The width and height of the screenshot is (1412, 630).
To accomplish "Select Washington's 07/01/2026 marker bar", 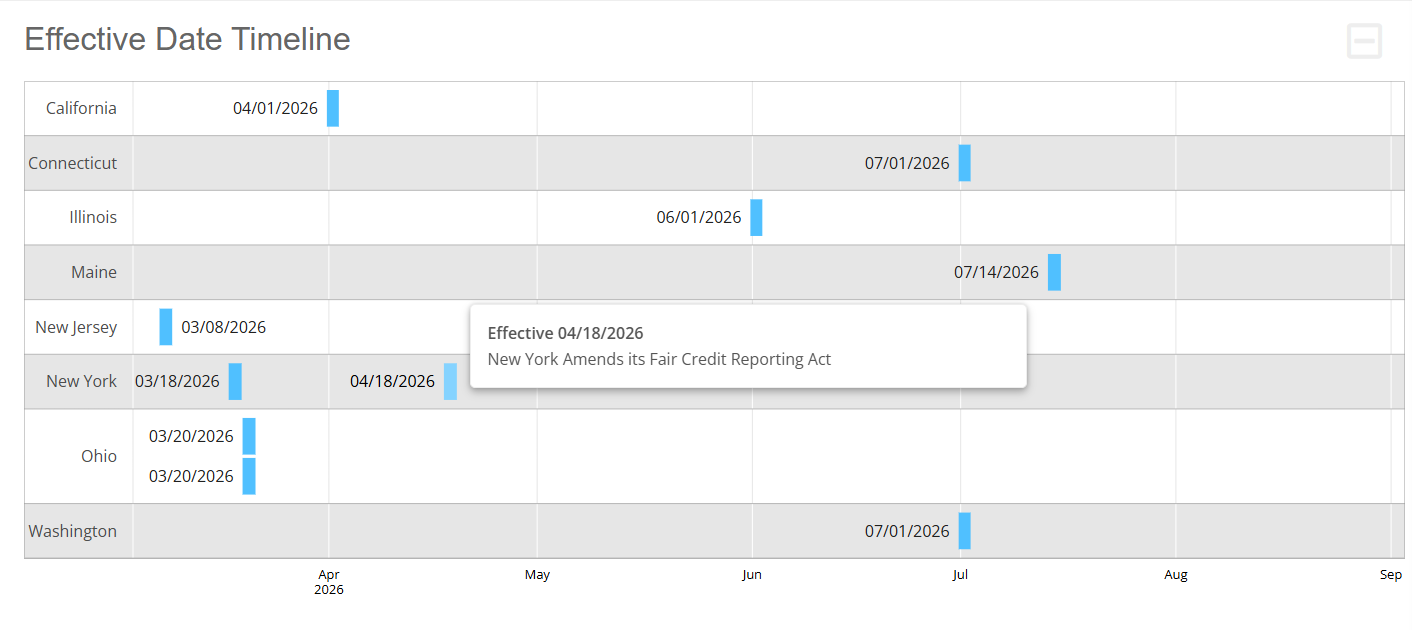I will pos(964,531).
